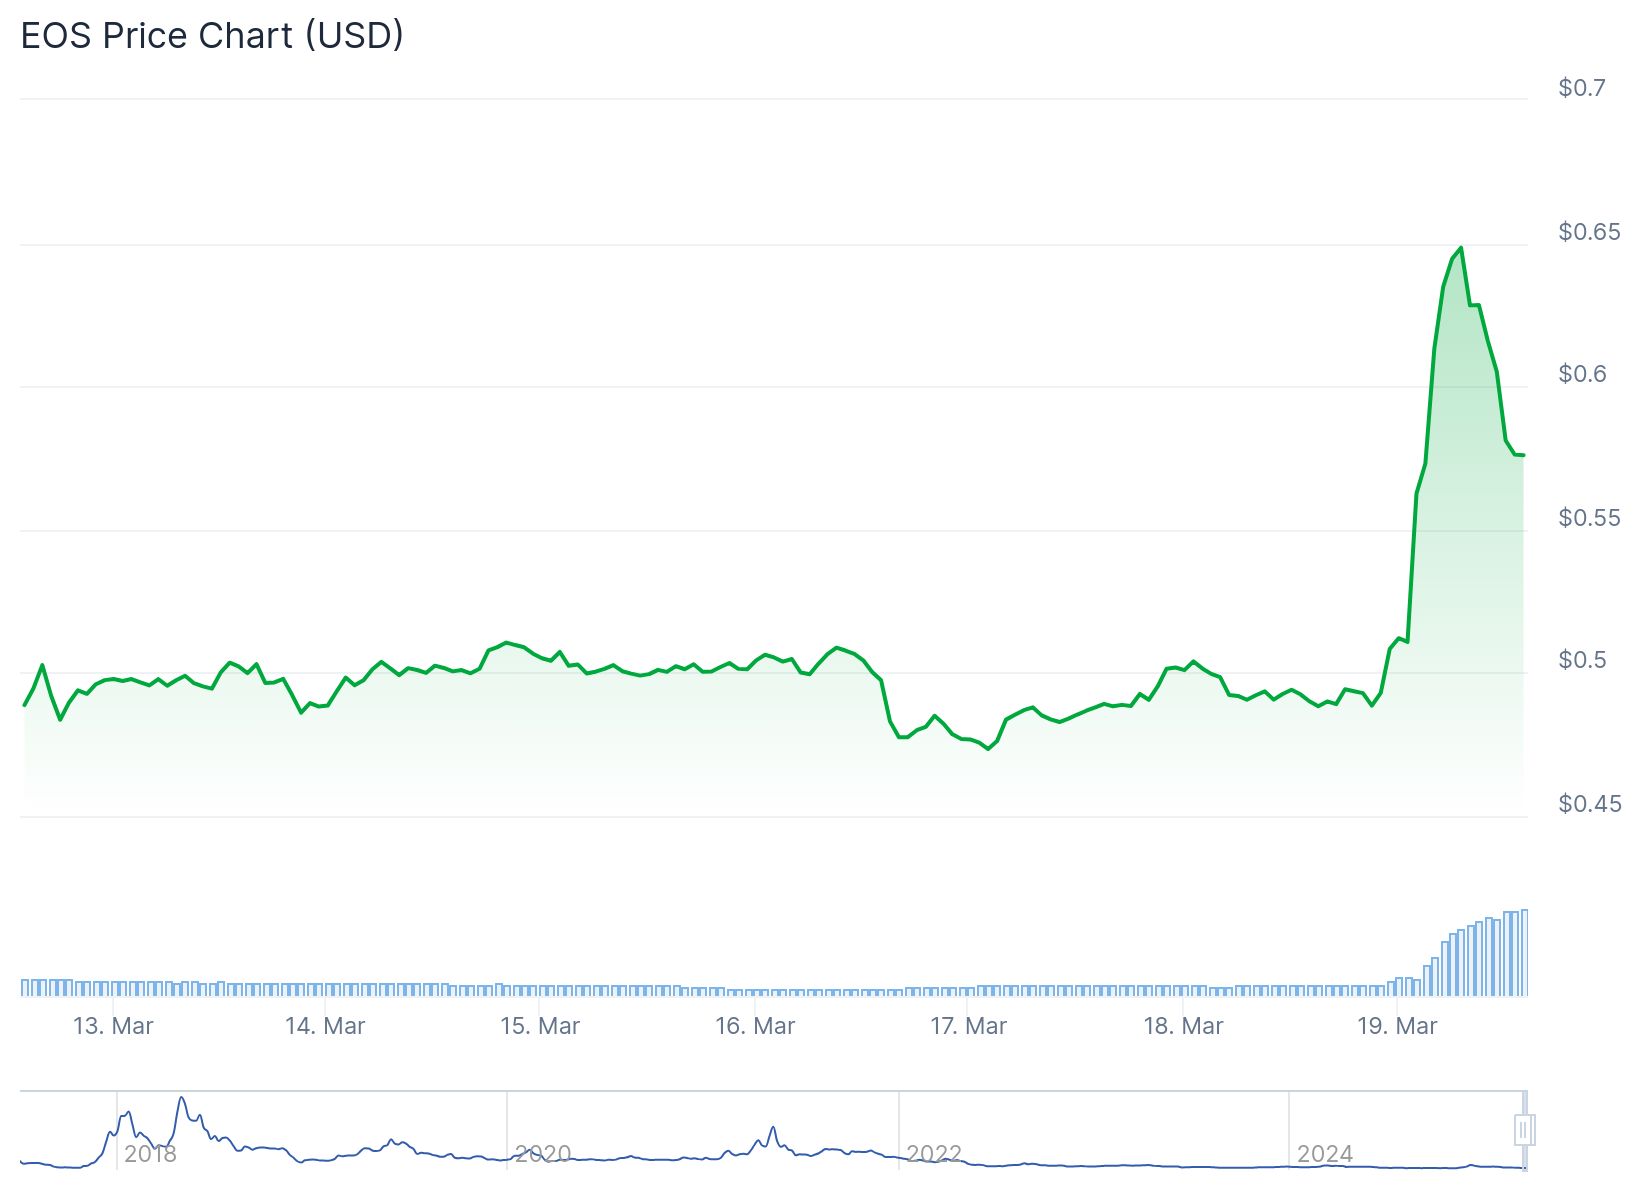Click 2018 in the navigator timeline
1644x1200 pixels.
point(150,1154)
